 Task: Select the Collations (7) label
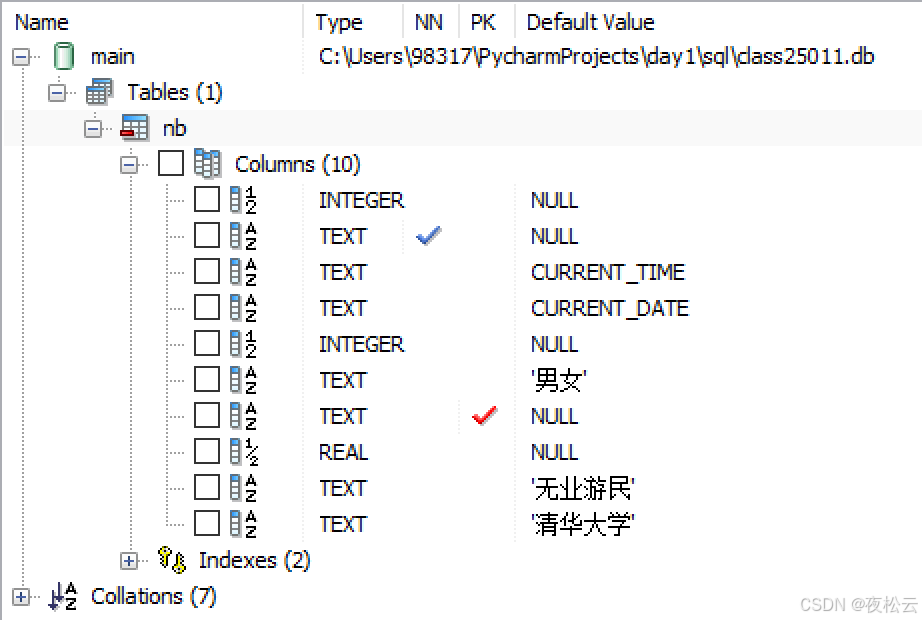coord(153,596)
